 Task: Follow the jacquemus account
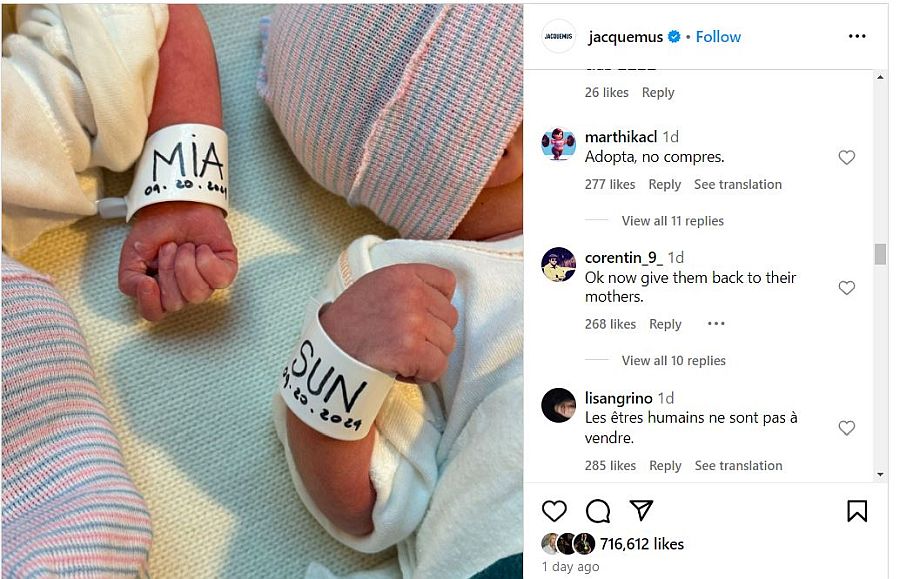pos(718,37)
